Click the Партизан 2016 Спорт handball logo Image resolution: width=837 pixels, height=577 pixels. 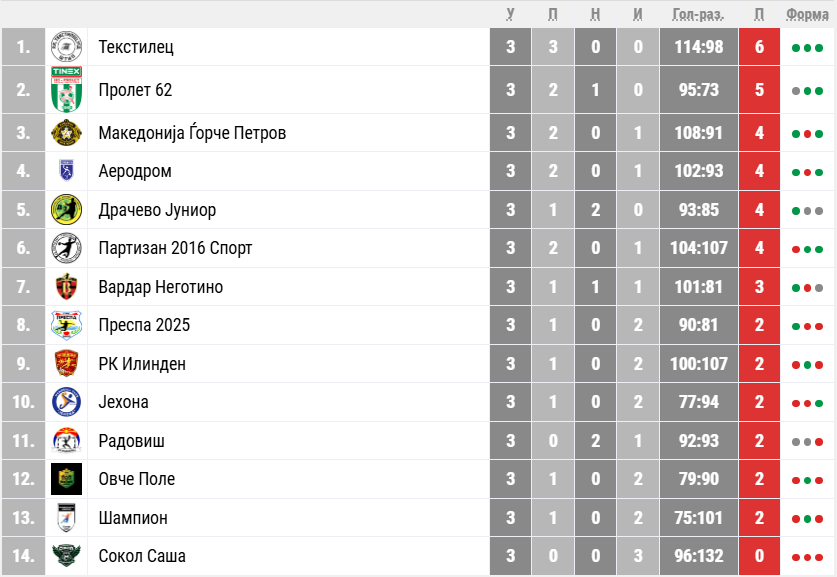(66, 248)
